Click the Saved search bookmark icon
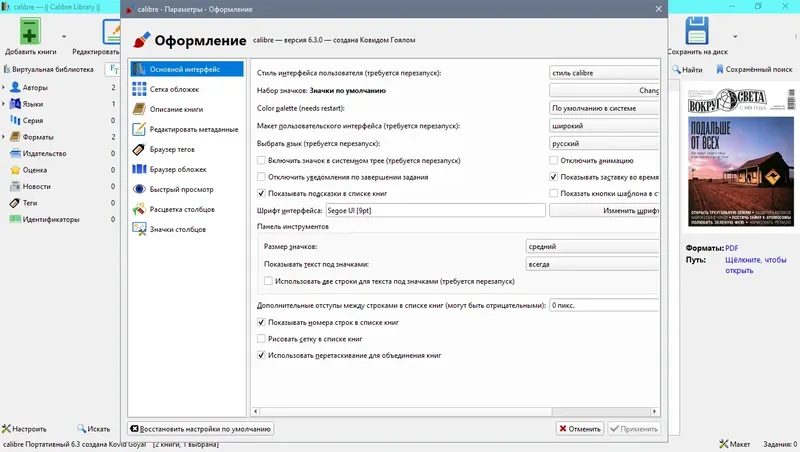Viewport: 800px width, 452px height. pos(720,69)
